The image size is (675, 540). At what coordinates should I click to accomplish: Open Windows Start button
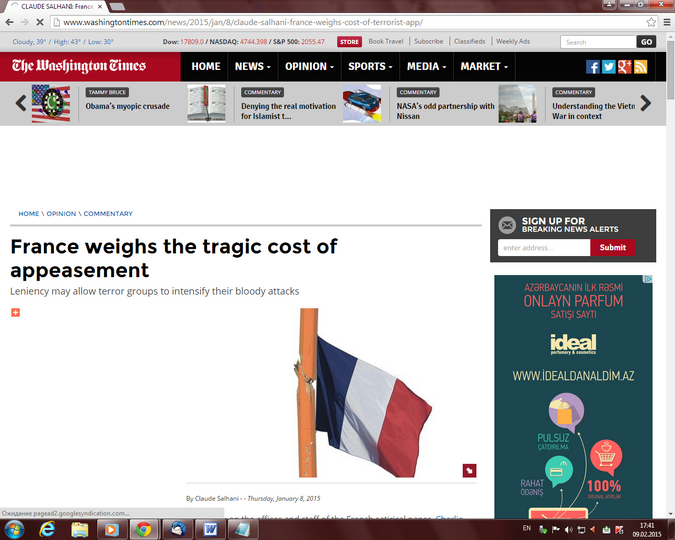(14, 529)
